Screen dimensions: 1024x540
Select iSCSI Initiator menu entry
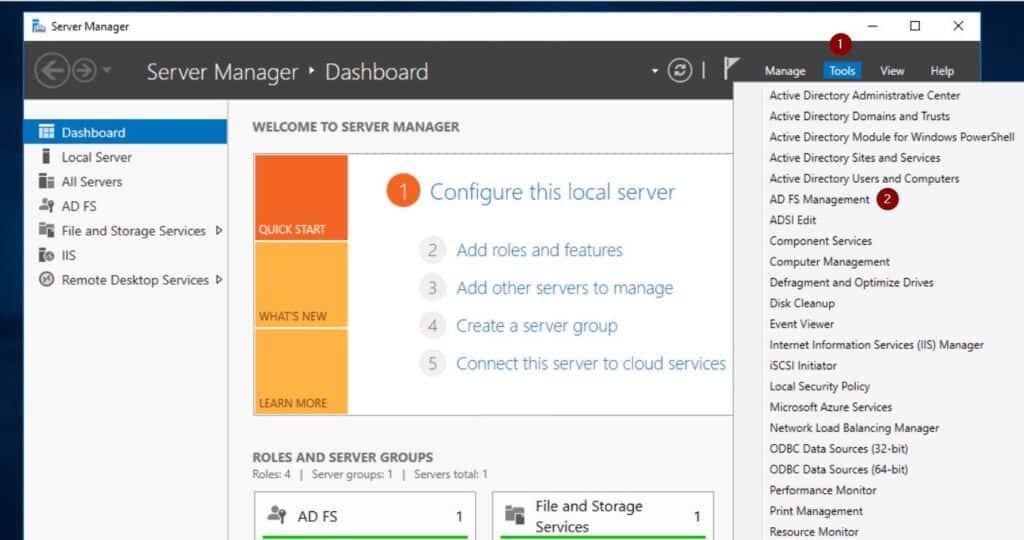coord(803,366)
